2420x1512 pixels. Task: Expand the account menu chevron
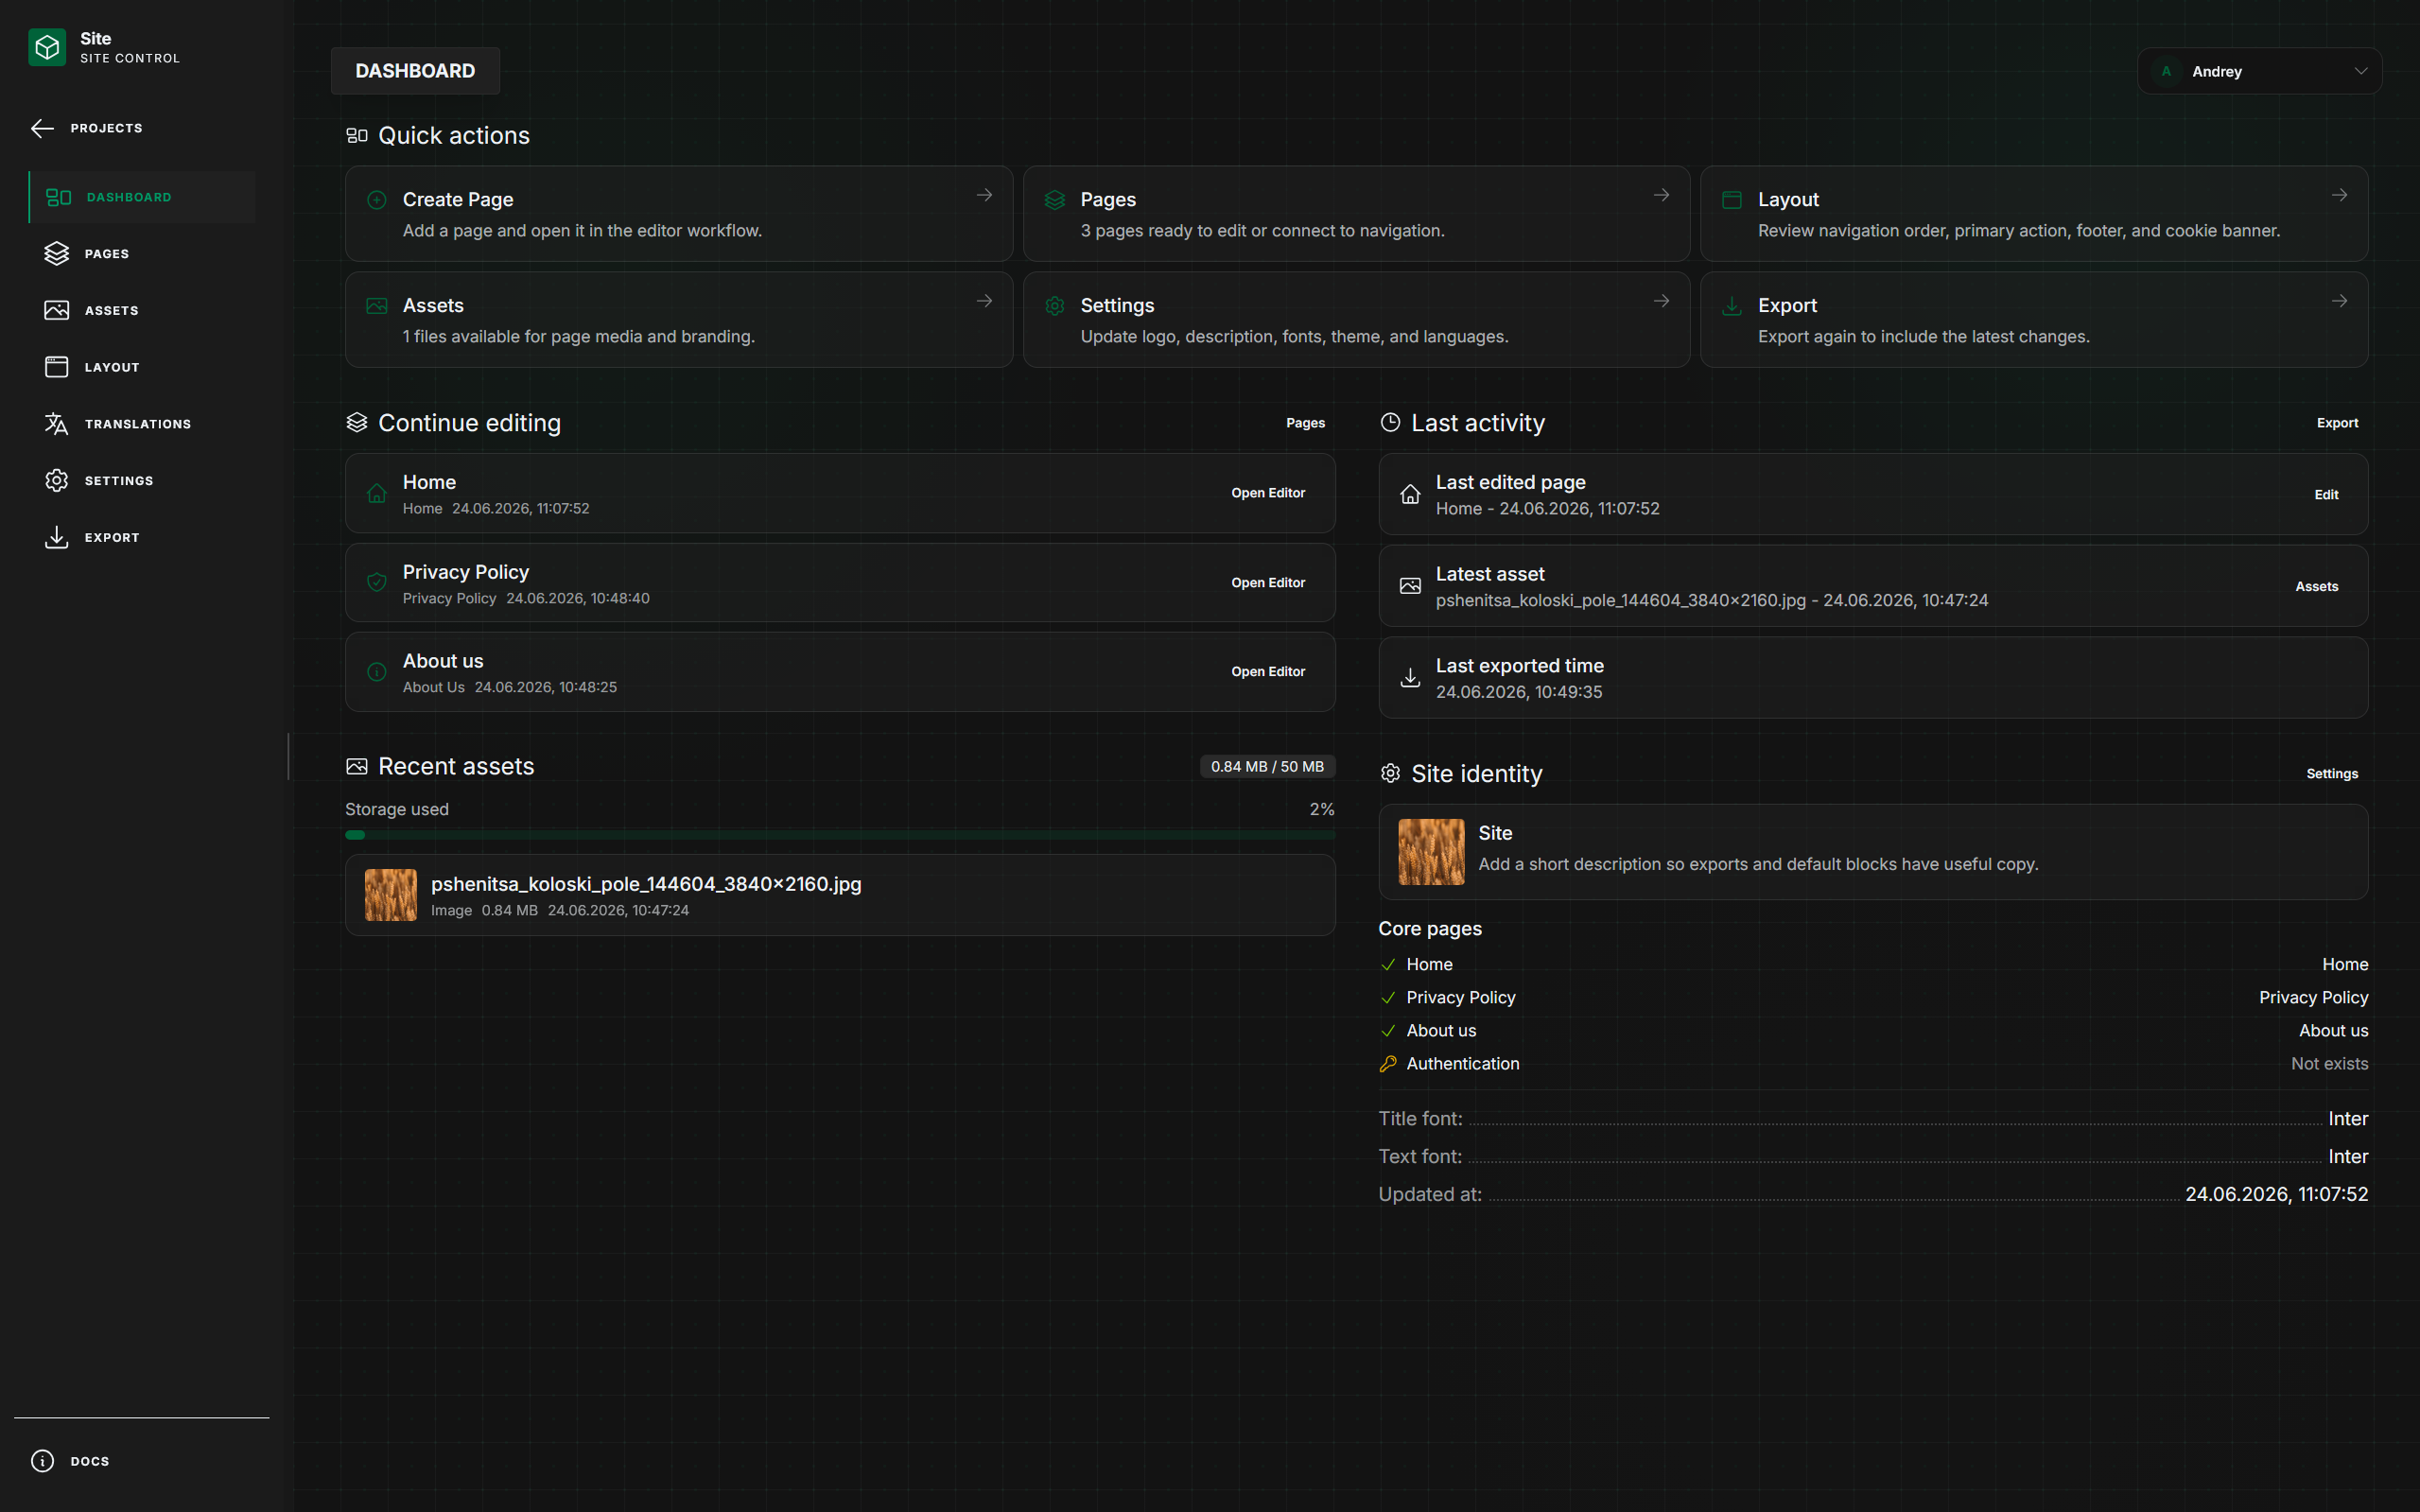click(x=2361, y=71)
